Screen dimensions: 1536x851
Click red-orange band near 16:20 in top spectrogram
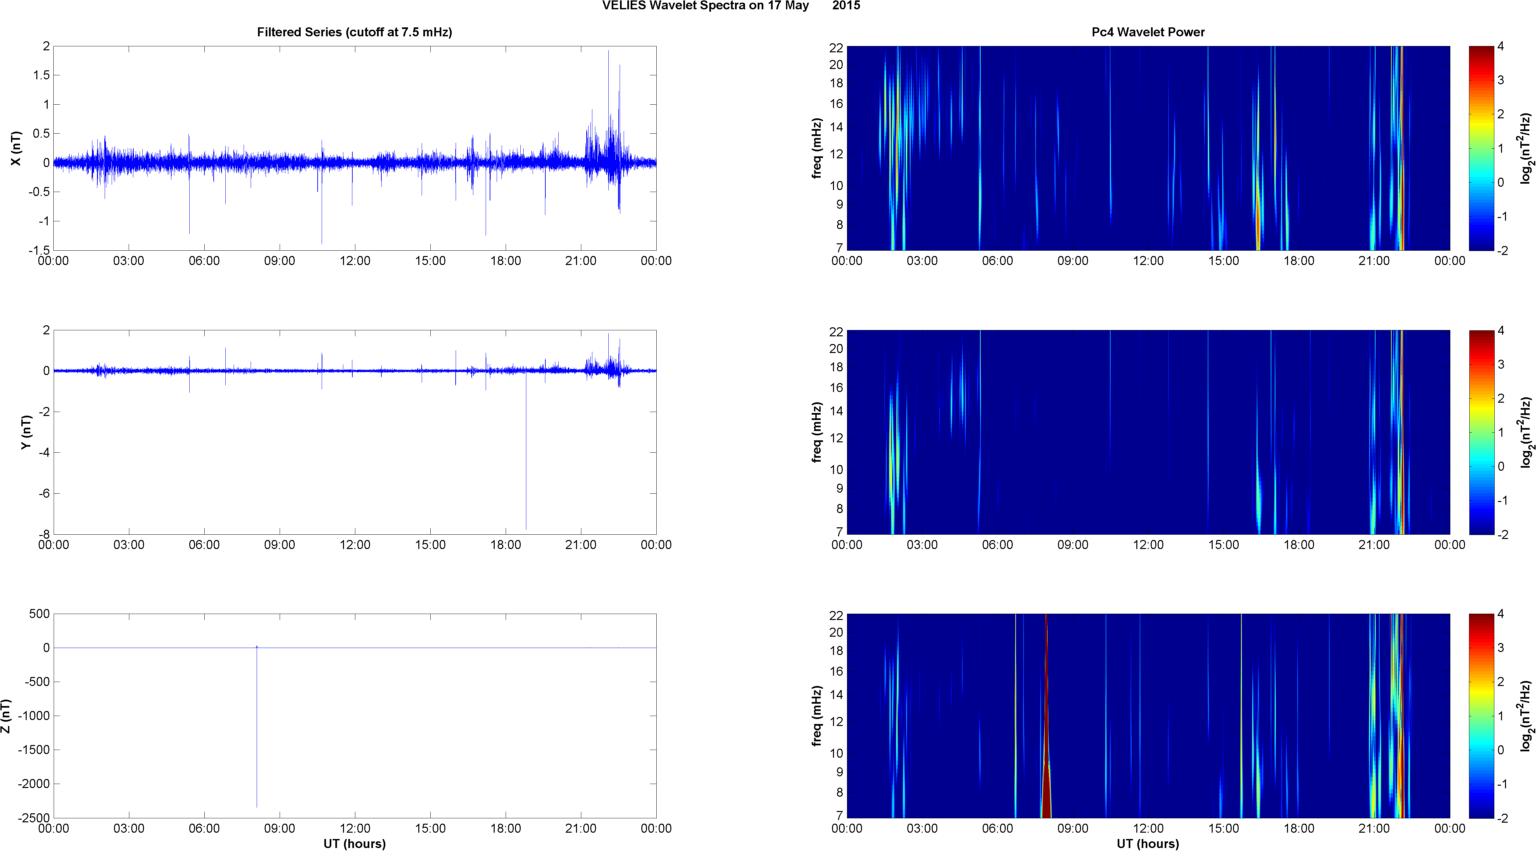[1258, 215]
